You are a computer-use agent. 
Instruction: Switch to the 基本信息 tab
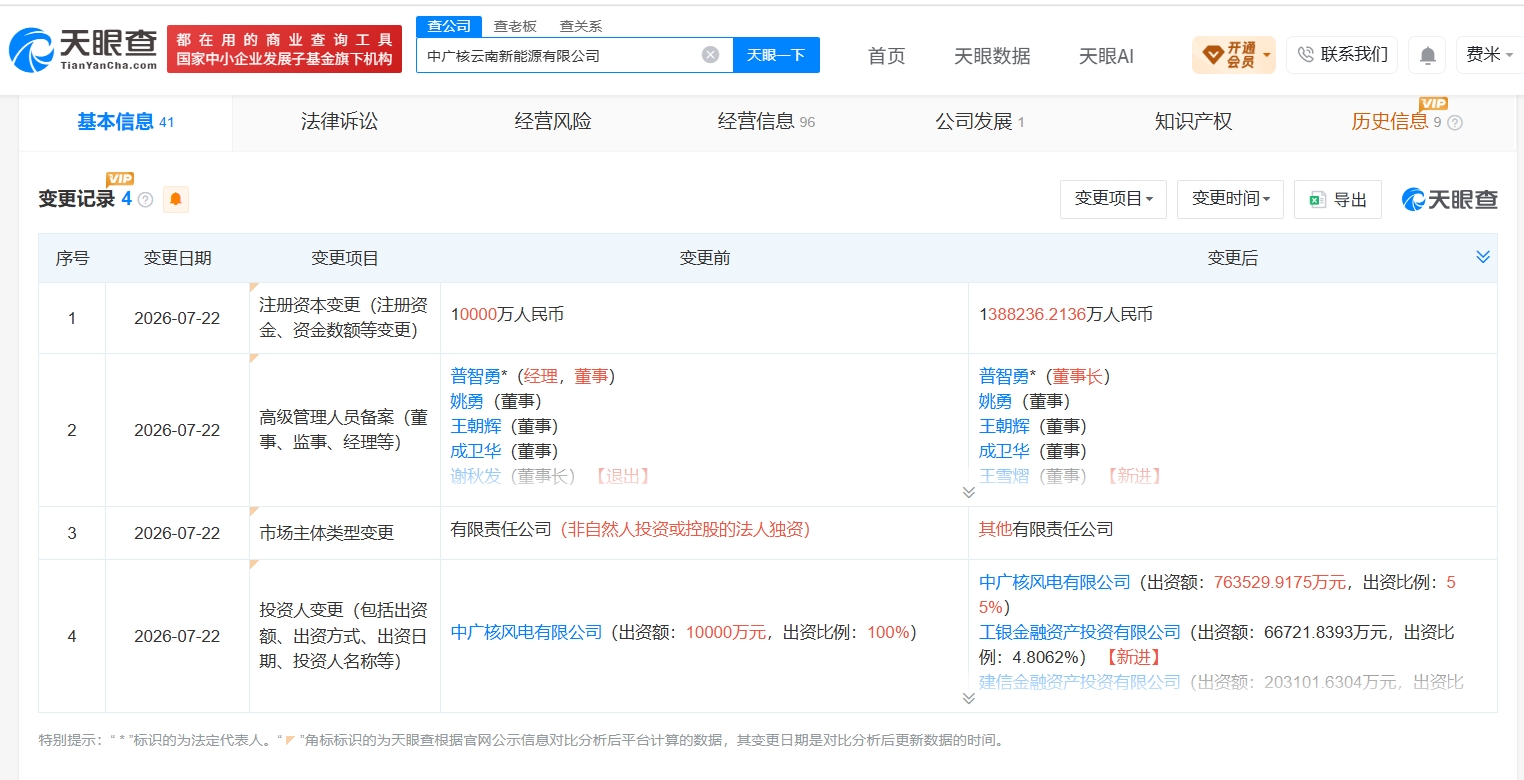point(126,122)
